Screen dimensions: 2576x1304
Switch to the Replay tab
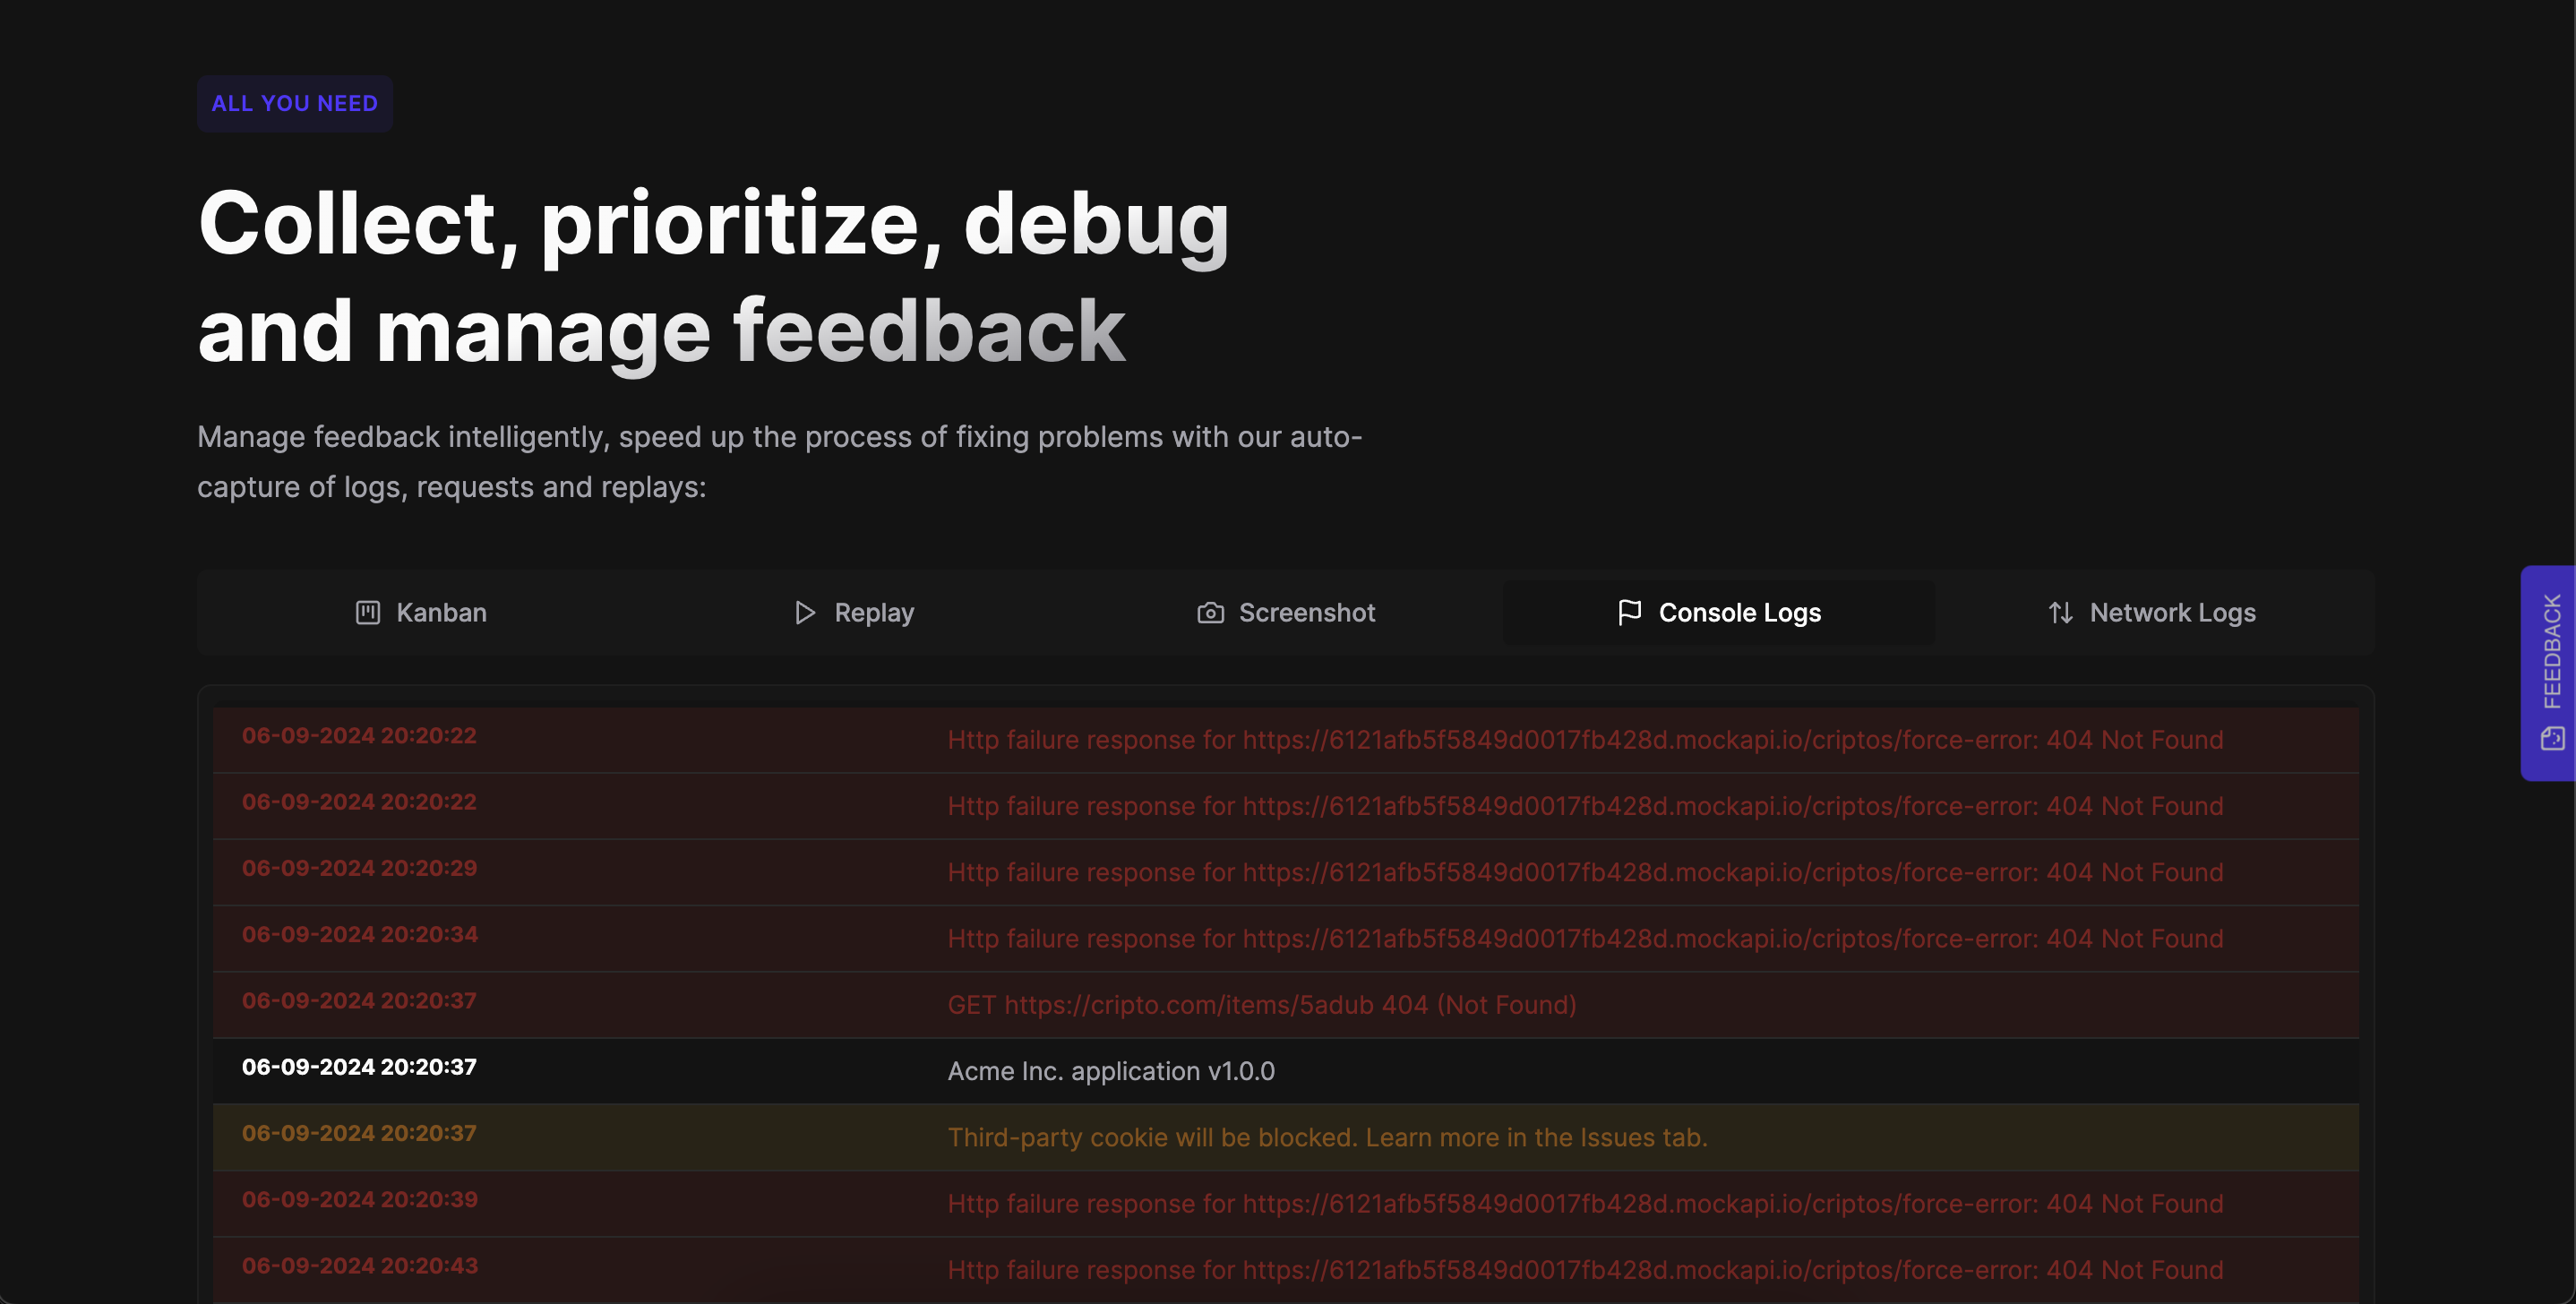pyautogui.click(x=854, y=612)
